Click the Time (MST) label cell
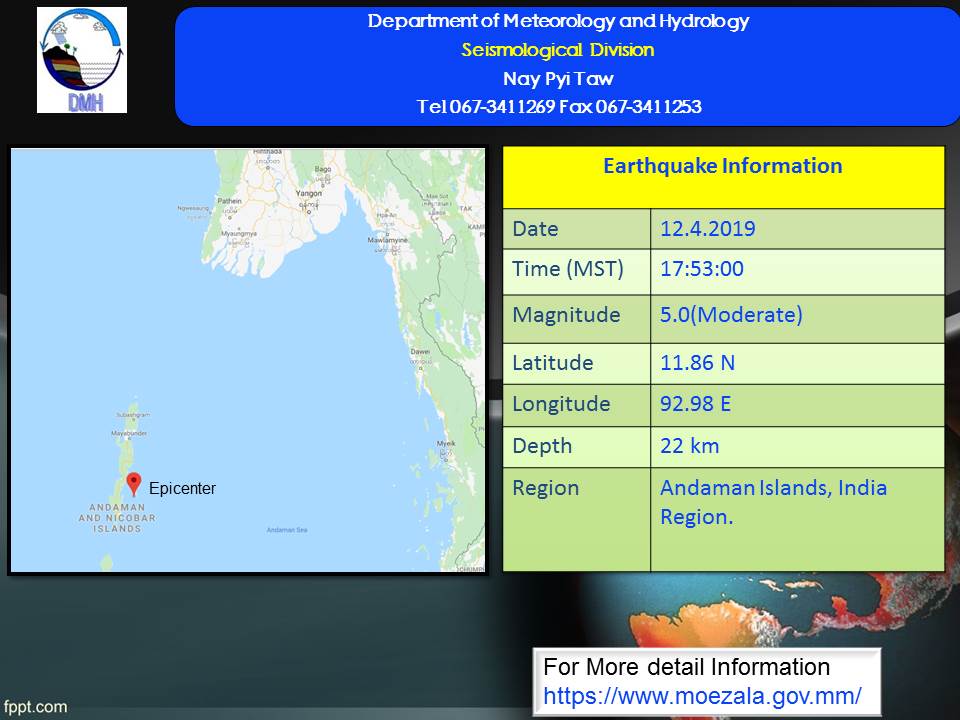960x720 pixels. (577, 272)
